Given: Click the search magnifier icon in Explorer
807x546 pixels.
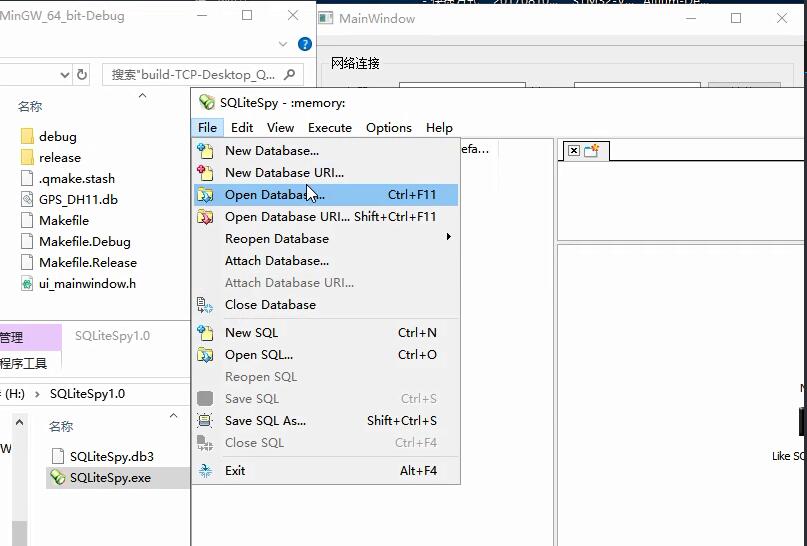Looking at the screenshot, I should [289, 75].
